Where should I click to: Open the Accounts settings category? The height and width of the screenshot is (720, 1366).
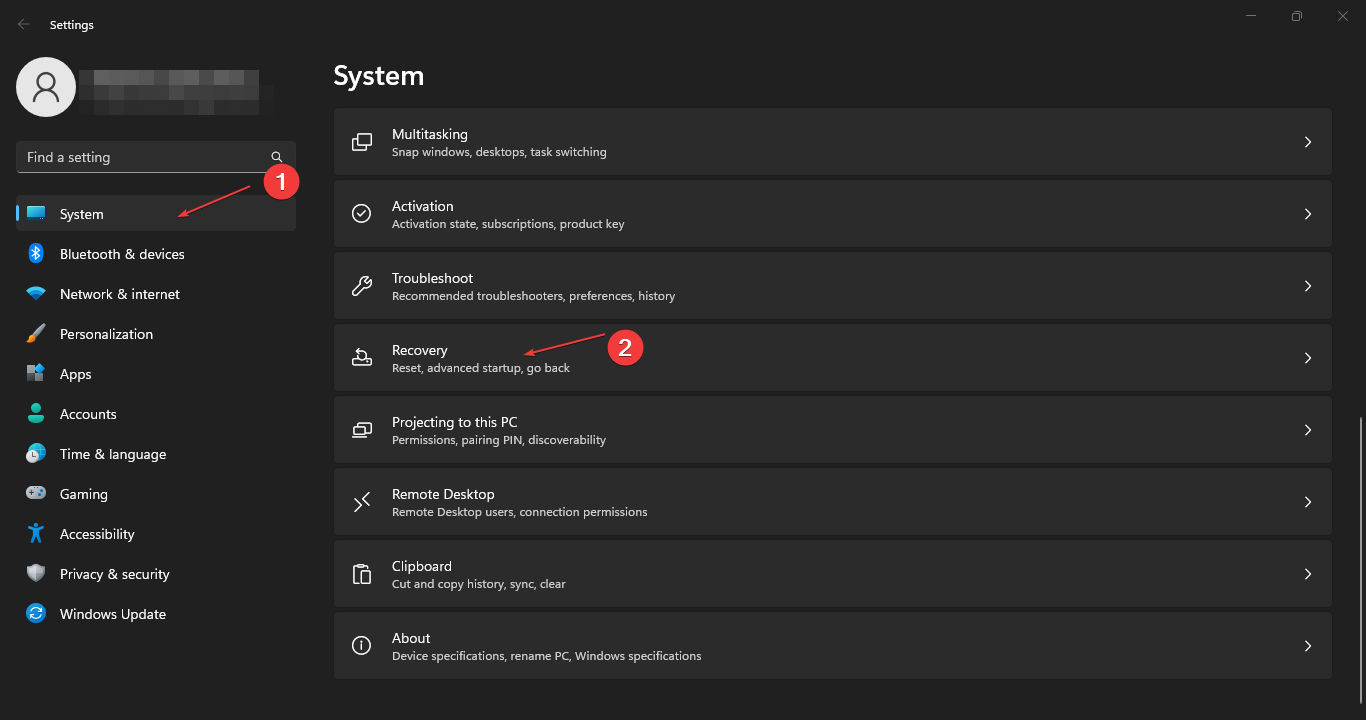click(156, 414)
